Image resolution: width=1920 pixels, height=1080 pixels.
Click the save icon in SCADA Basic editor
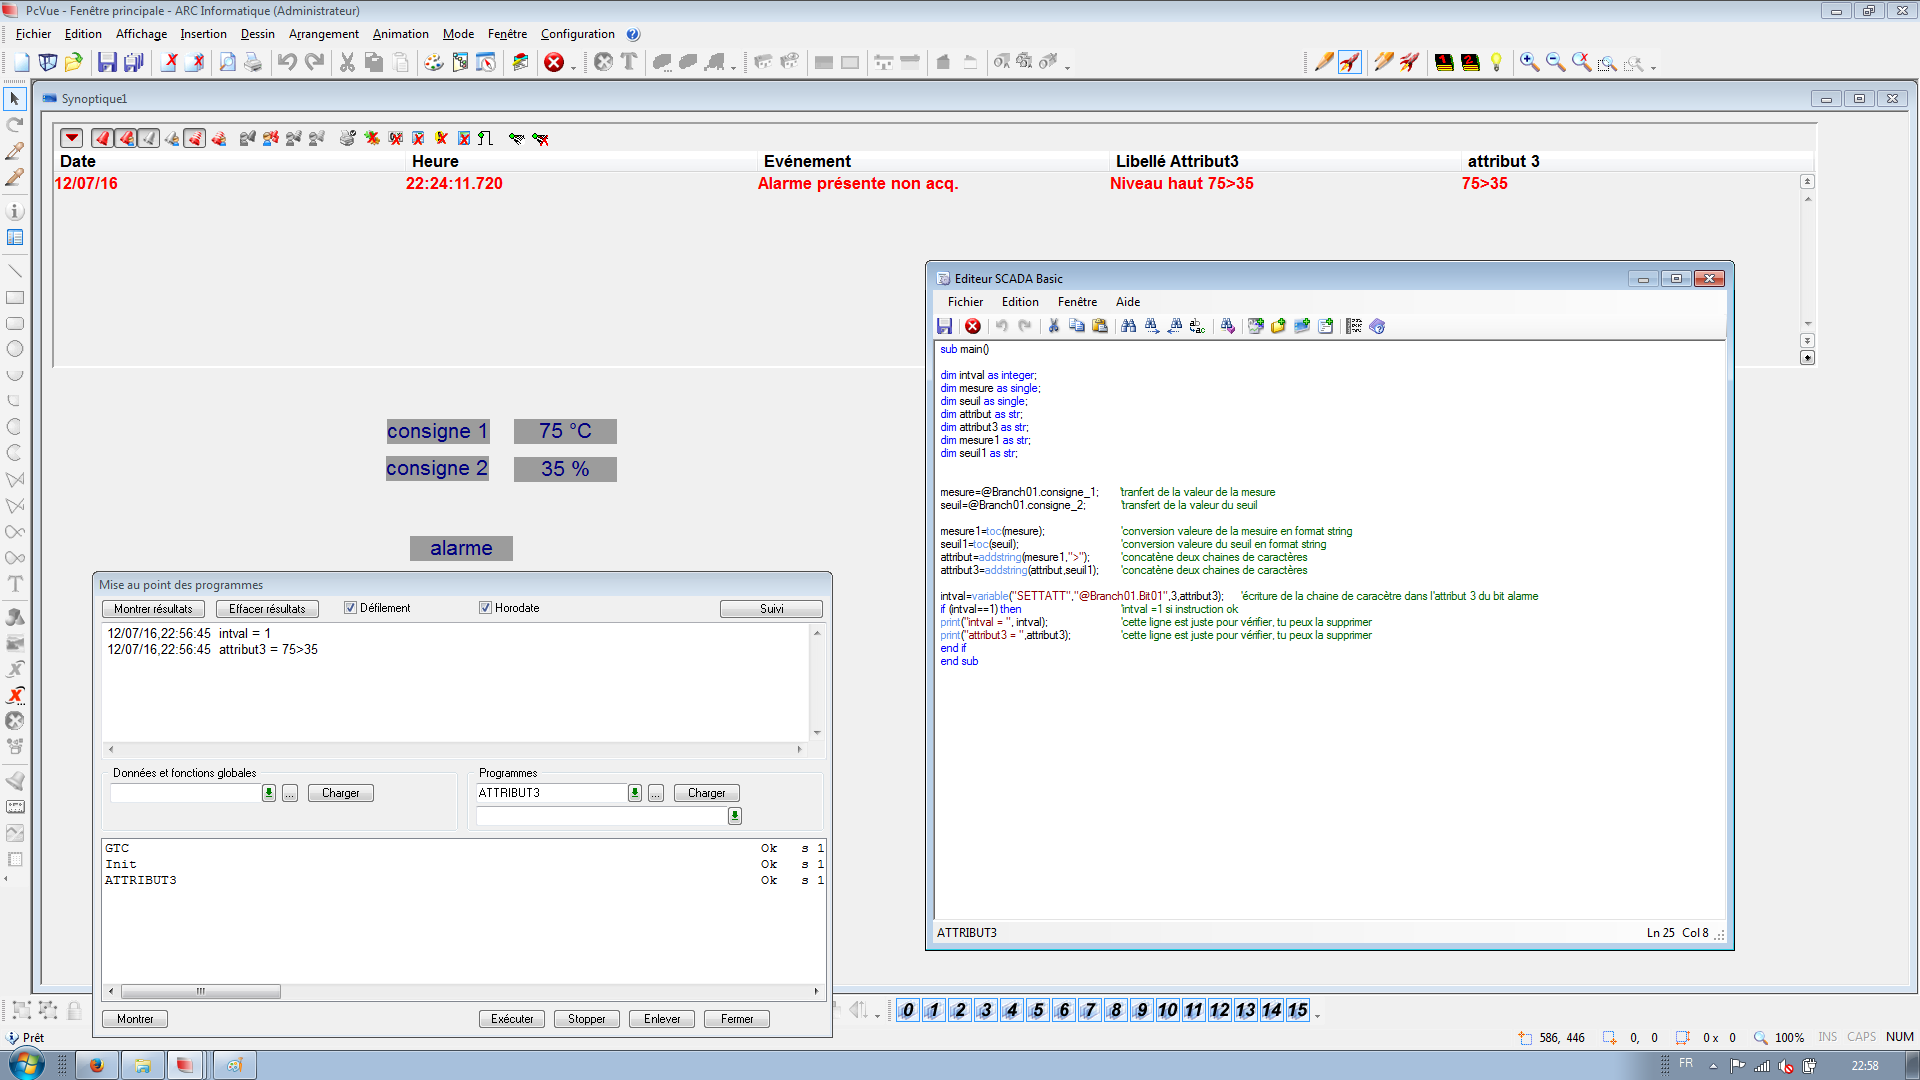tap(944, 326)
